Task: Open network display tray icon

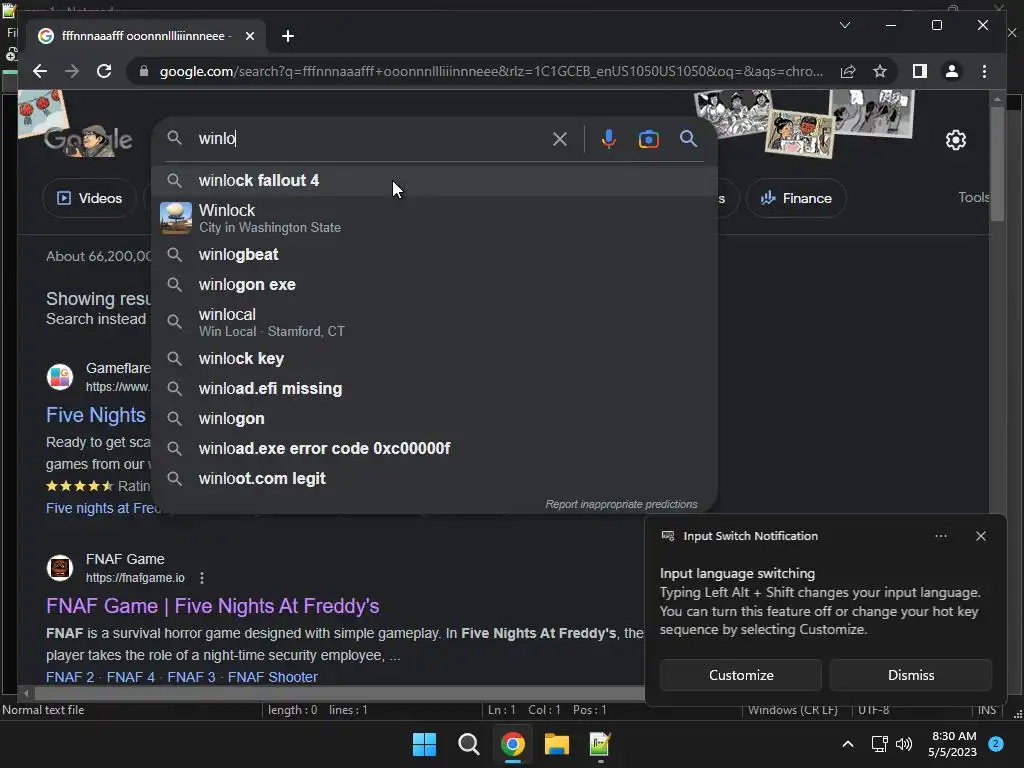Action: pos(879,744)
